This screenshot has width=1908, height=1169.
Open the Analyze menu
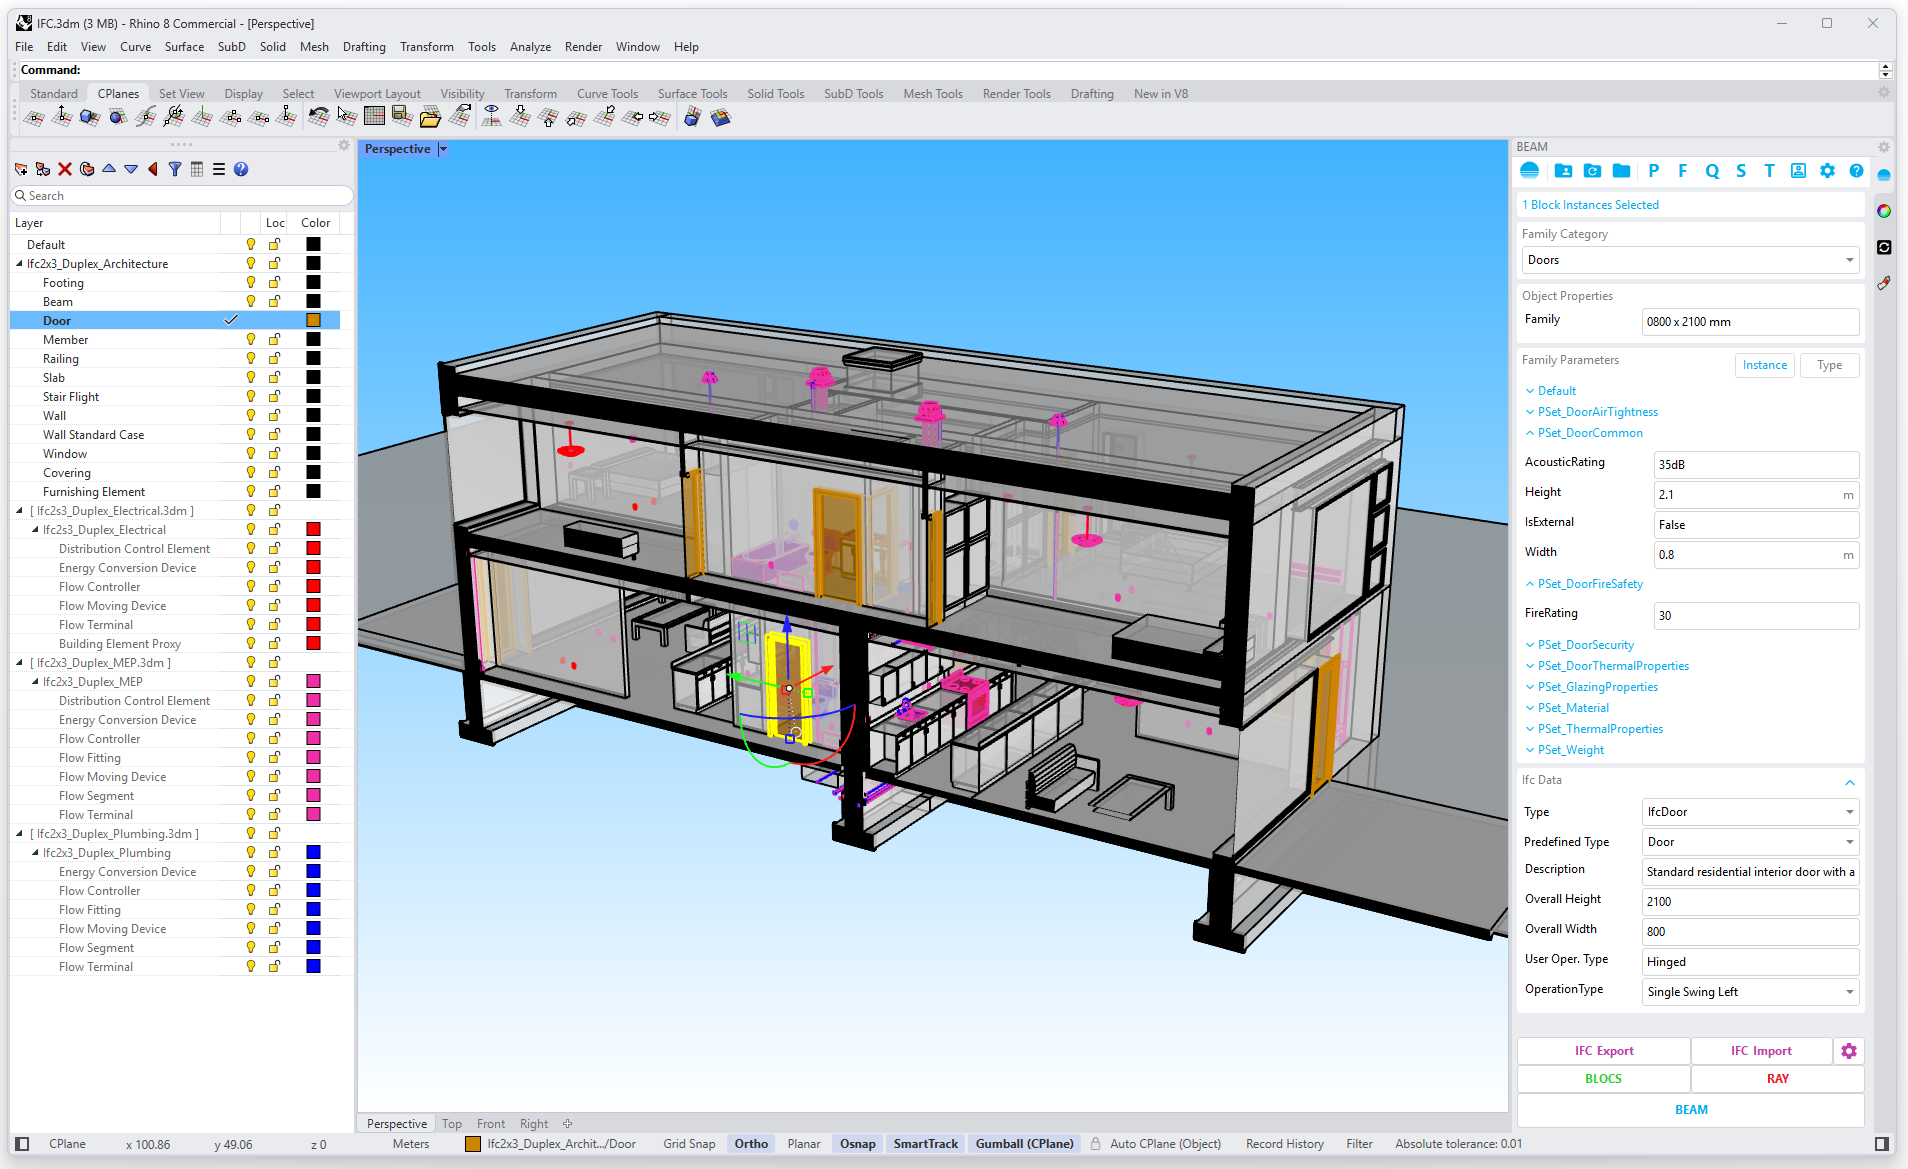click(530, 47)
